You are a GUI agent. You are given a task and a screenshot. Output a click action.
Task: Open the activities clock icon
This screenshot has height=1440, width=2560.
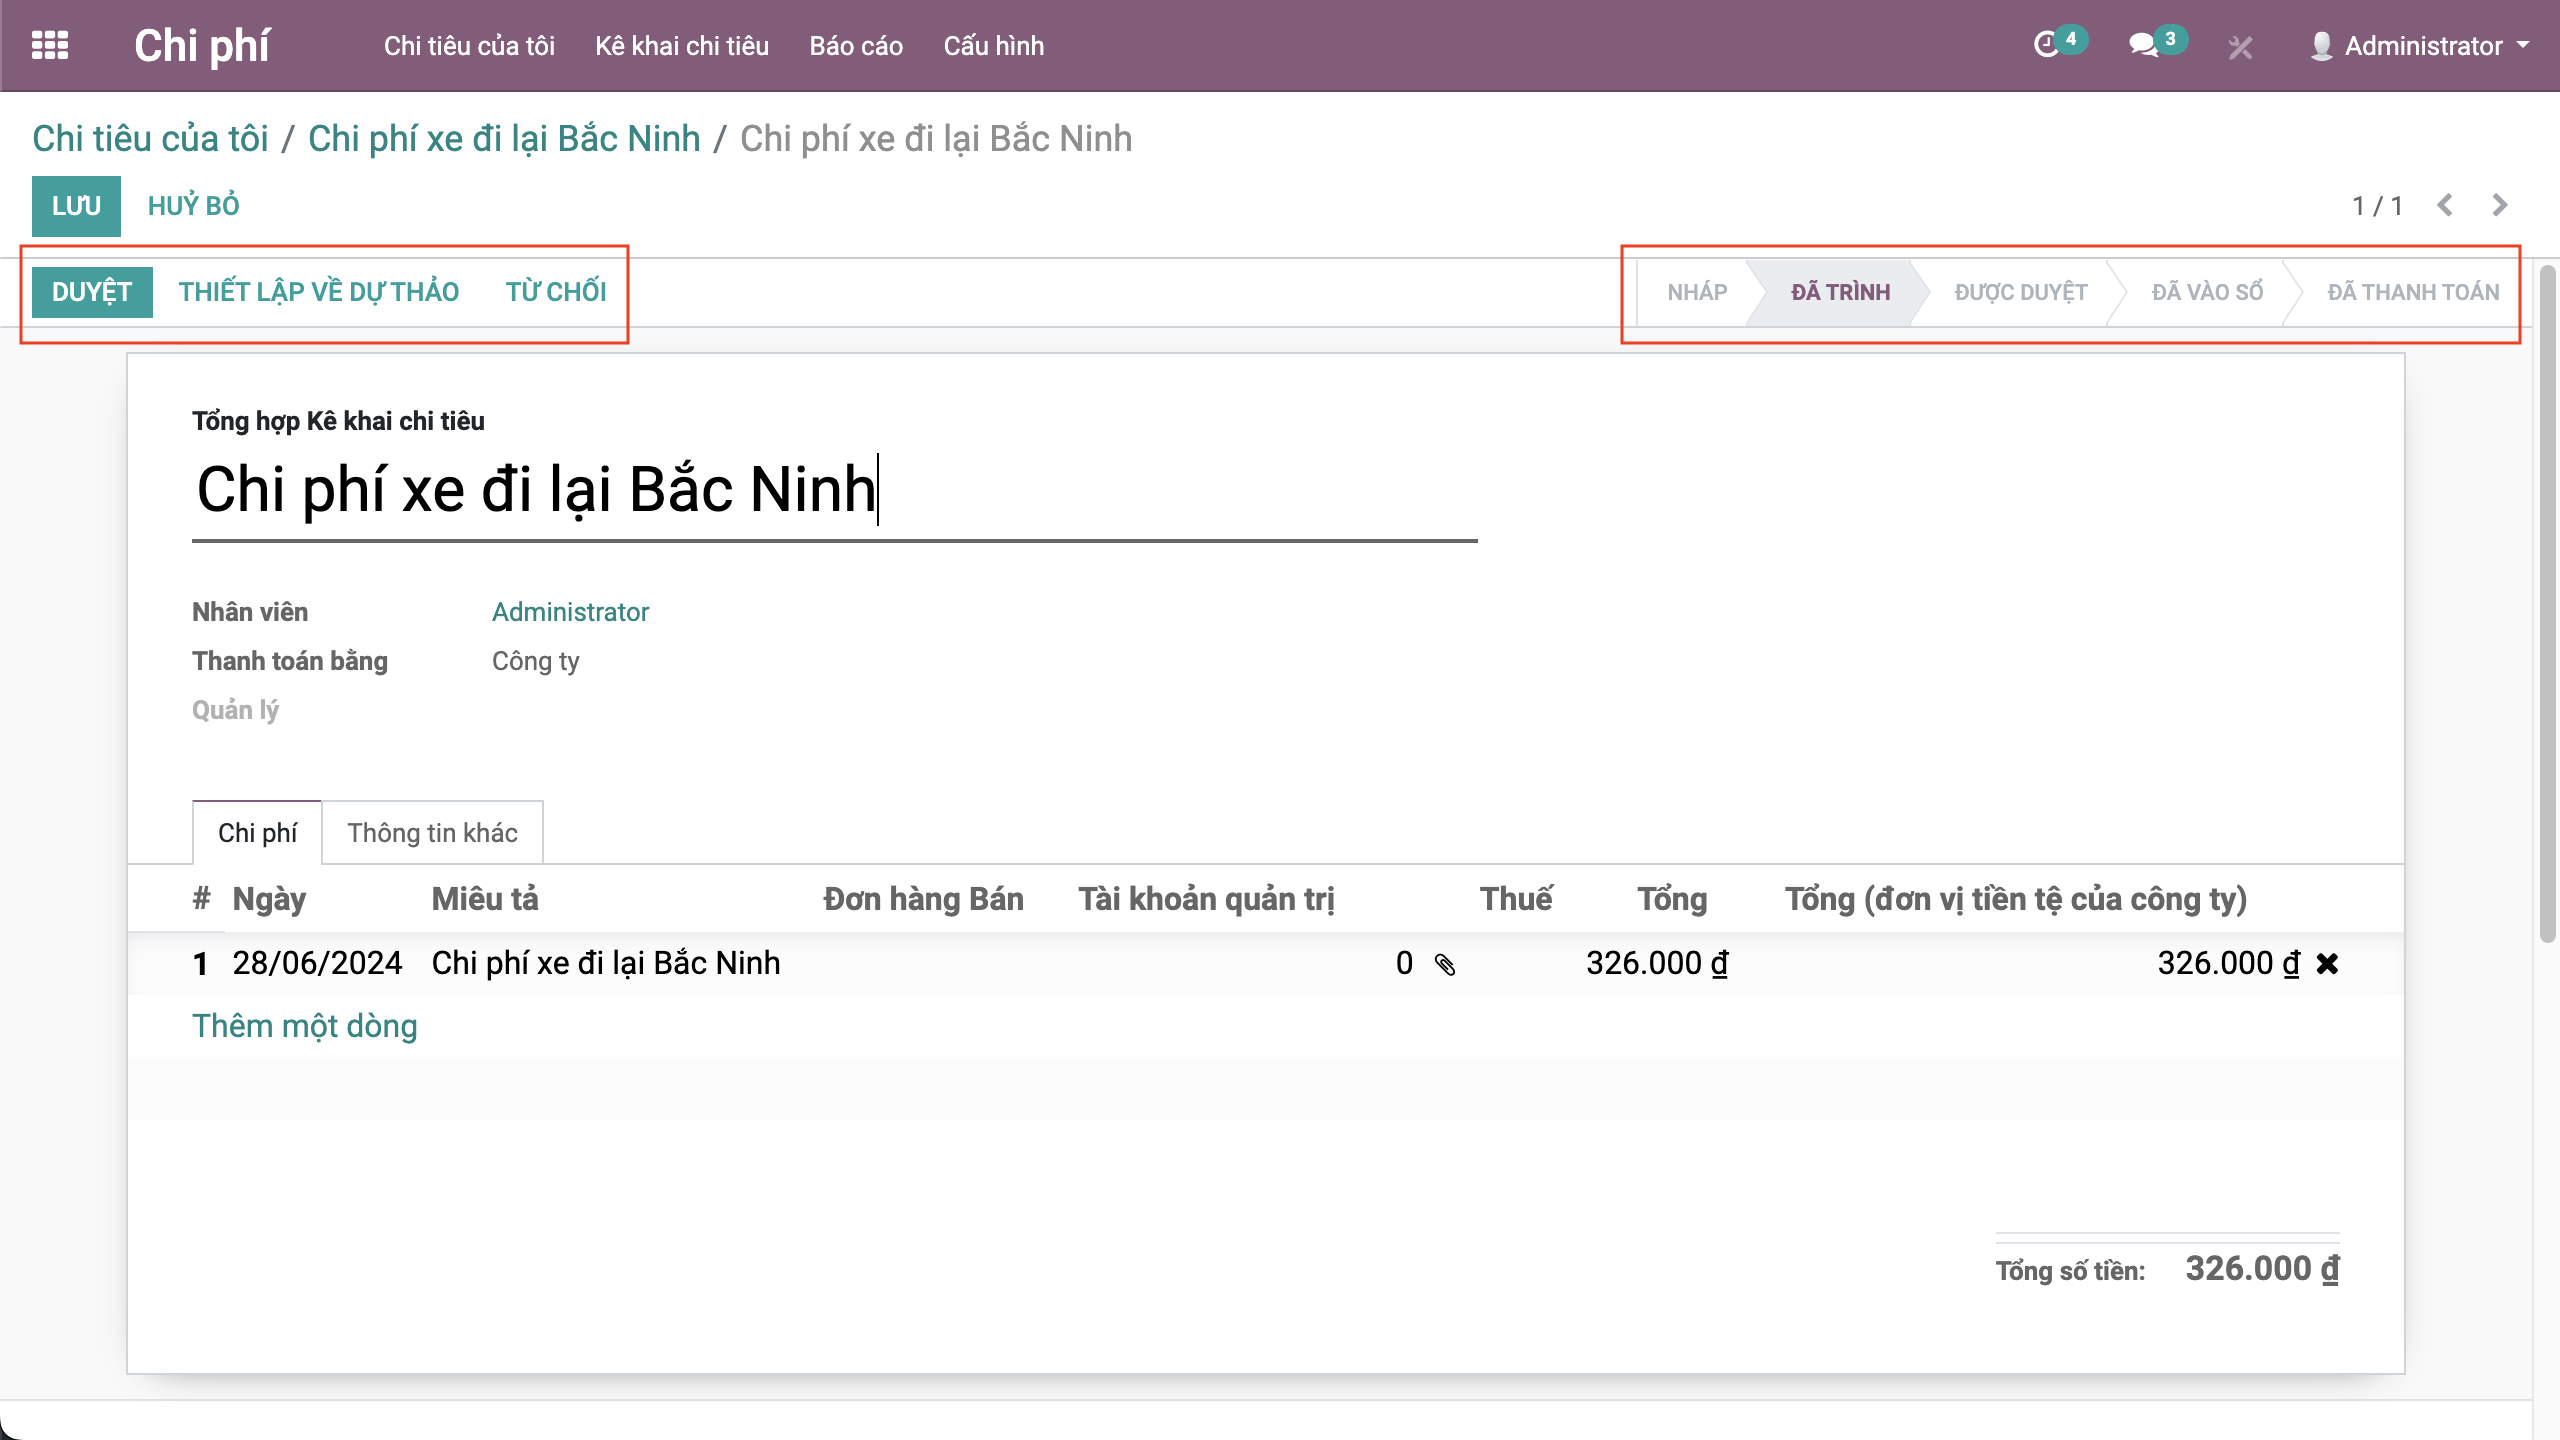(x=2047, y=45)
